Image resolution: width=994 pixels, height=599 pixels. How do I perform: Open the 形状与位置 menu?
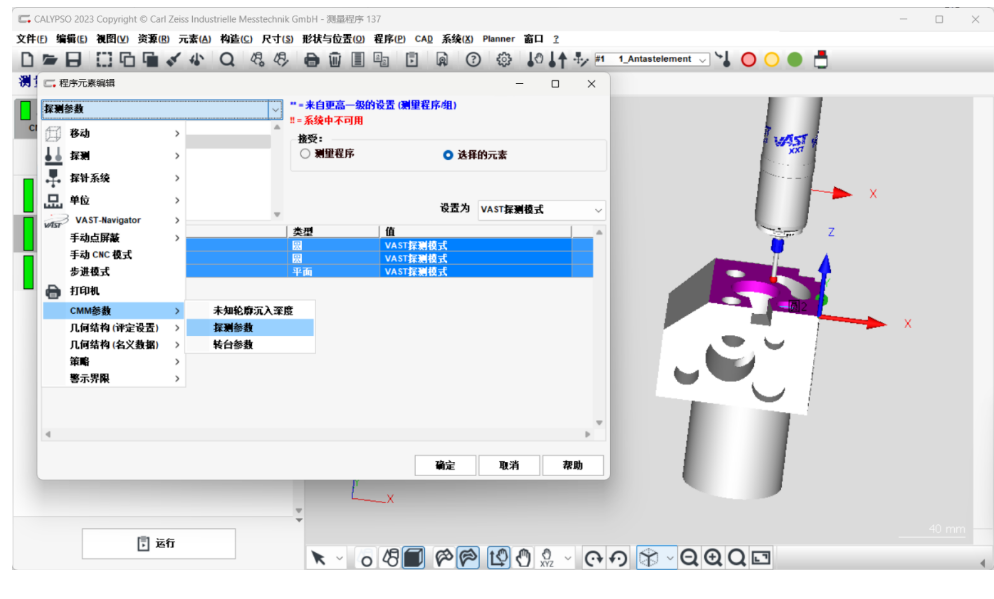pos(333,39)
